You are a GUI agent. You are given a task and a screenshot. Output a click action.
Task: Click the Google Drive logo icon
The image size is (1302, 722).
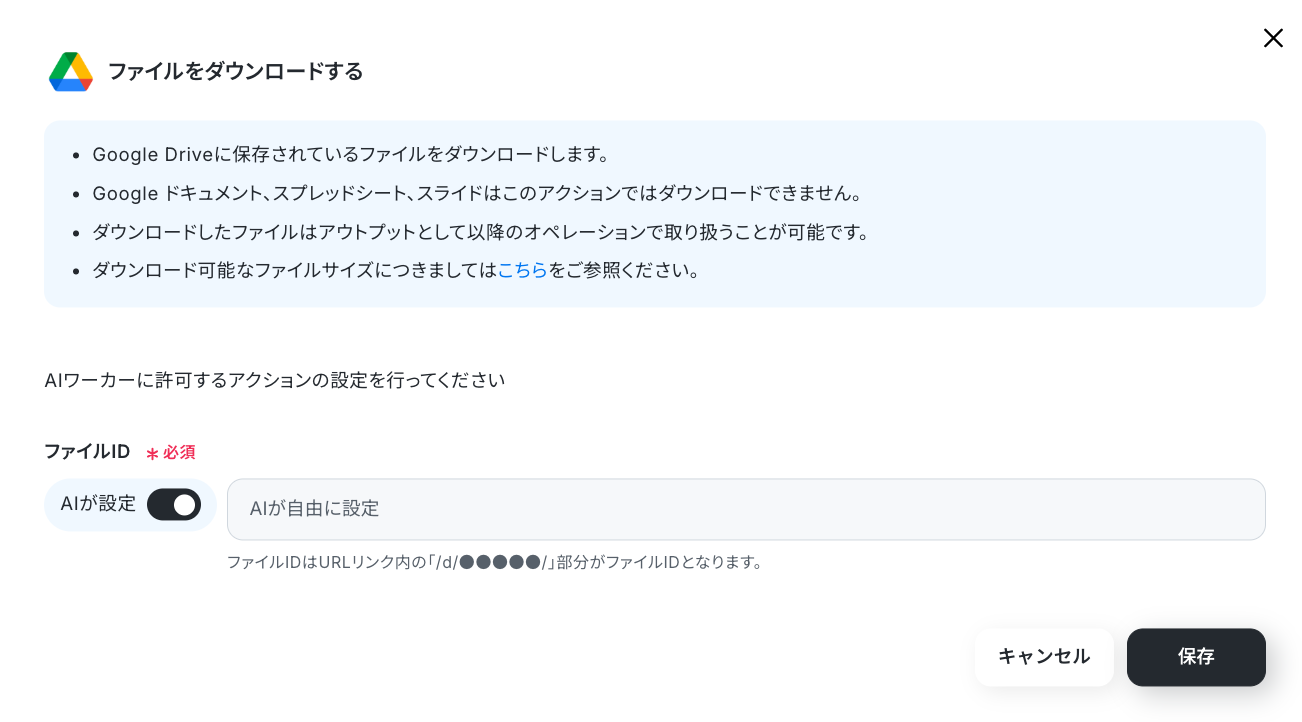[71, 71]
